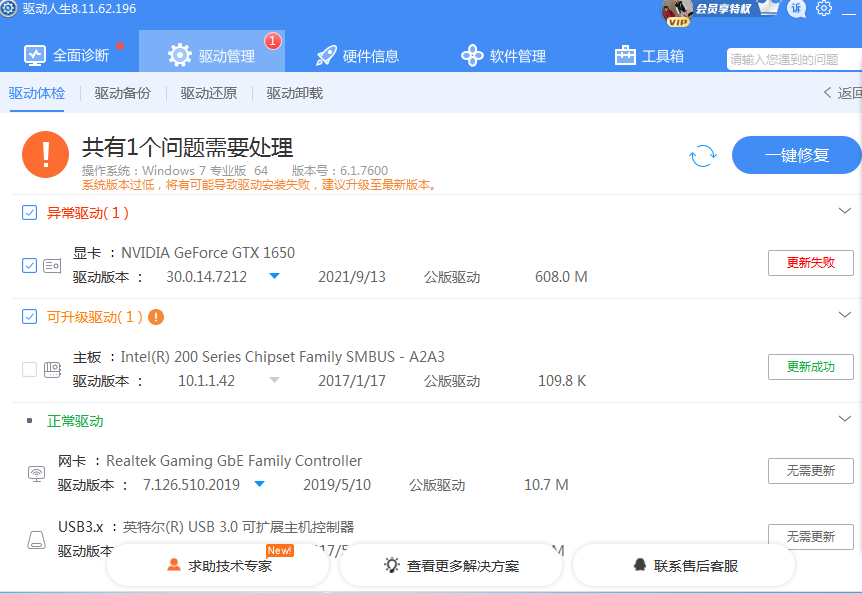This screenshot has width=862, height=593.
Task: Select the 异常驱动(1) section title
Action: [88, 213]
